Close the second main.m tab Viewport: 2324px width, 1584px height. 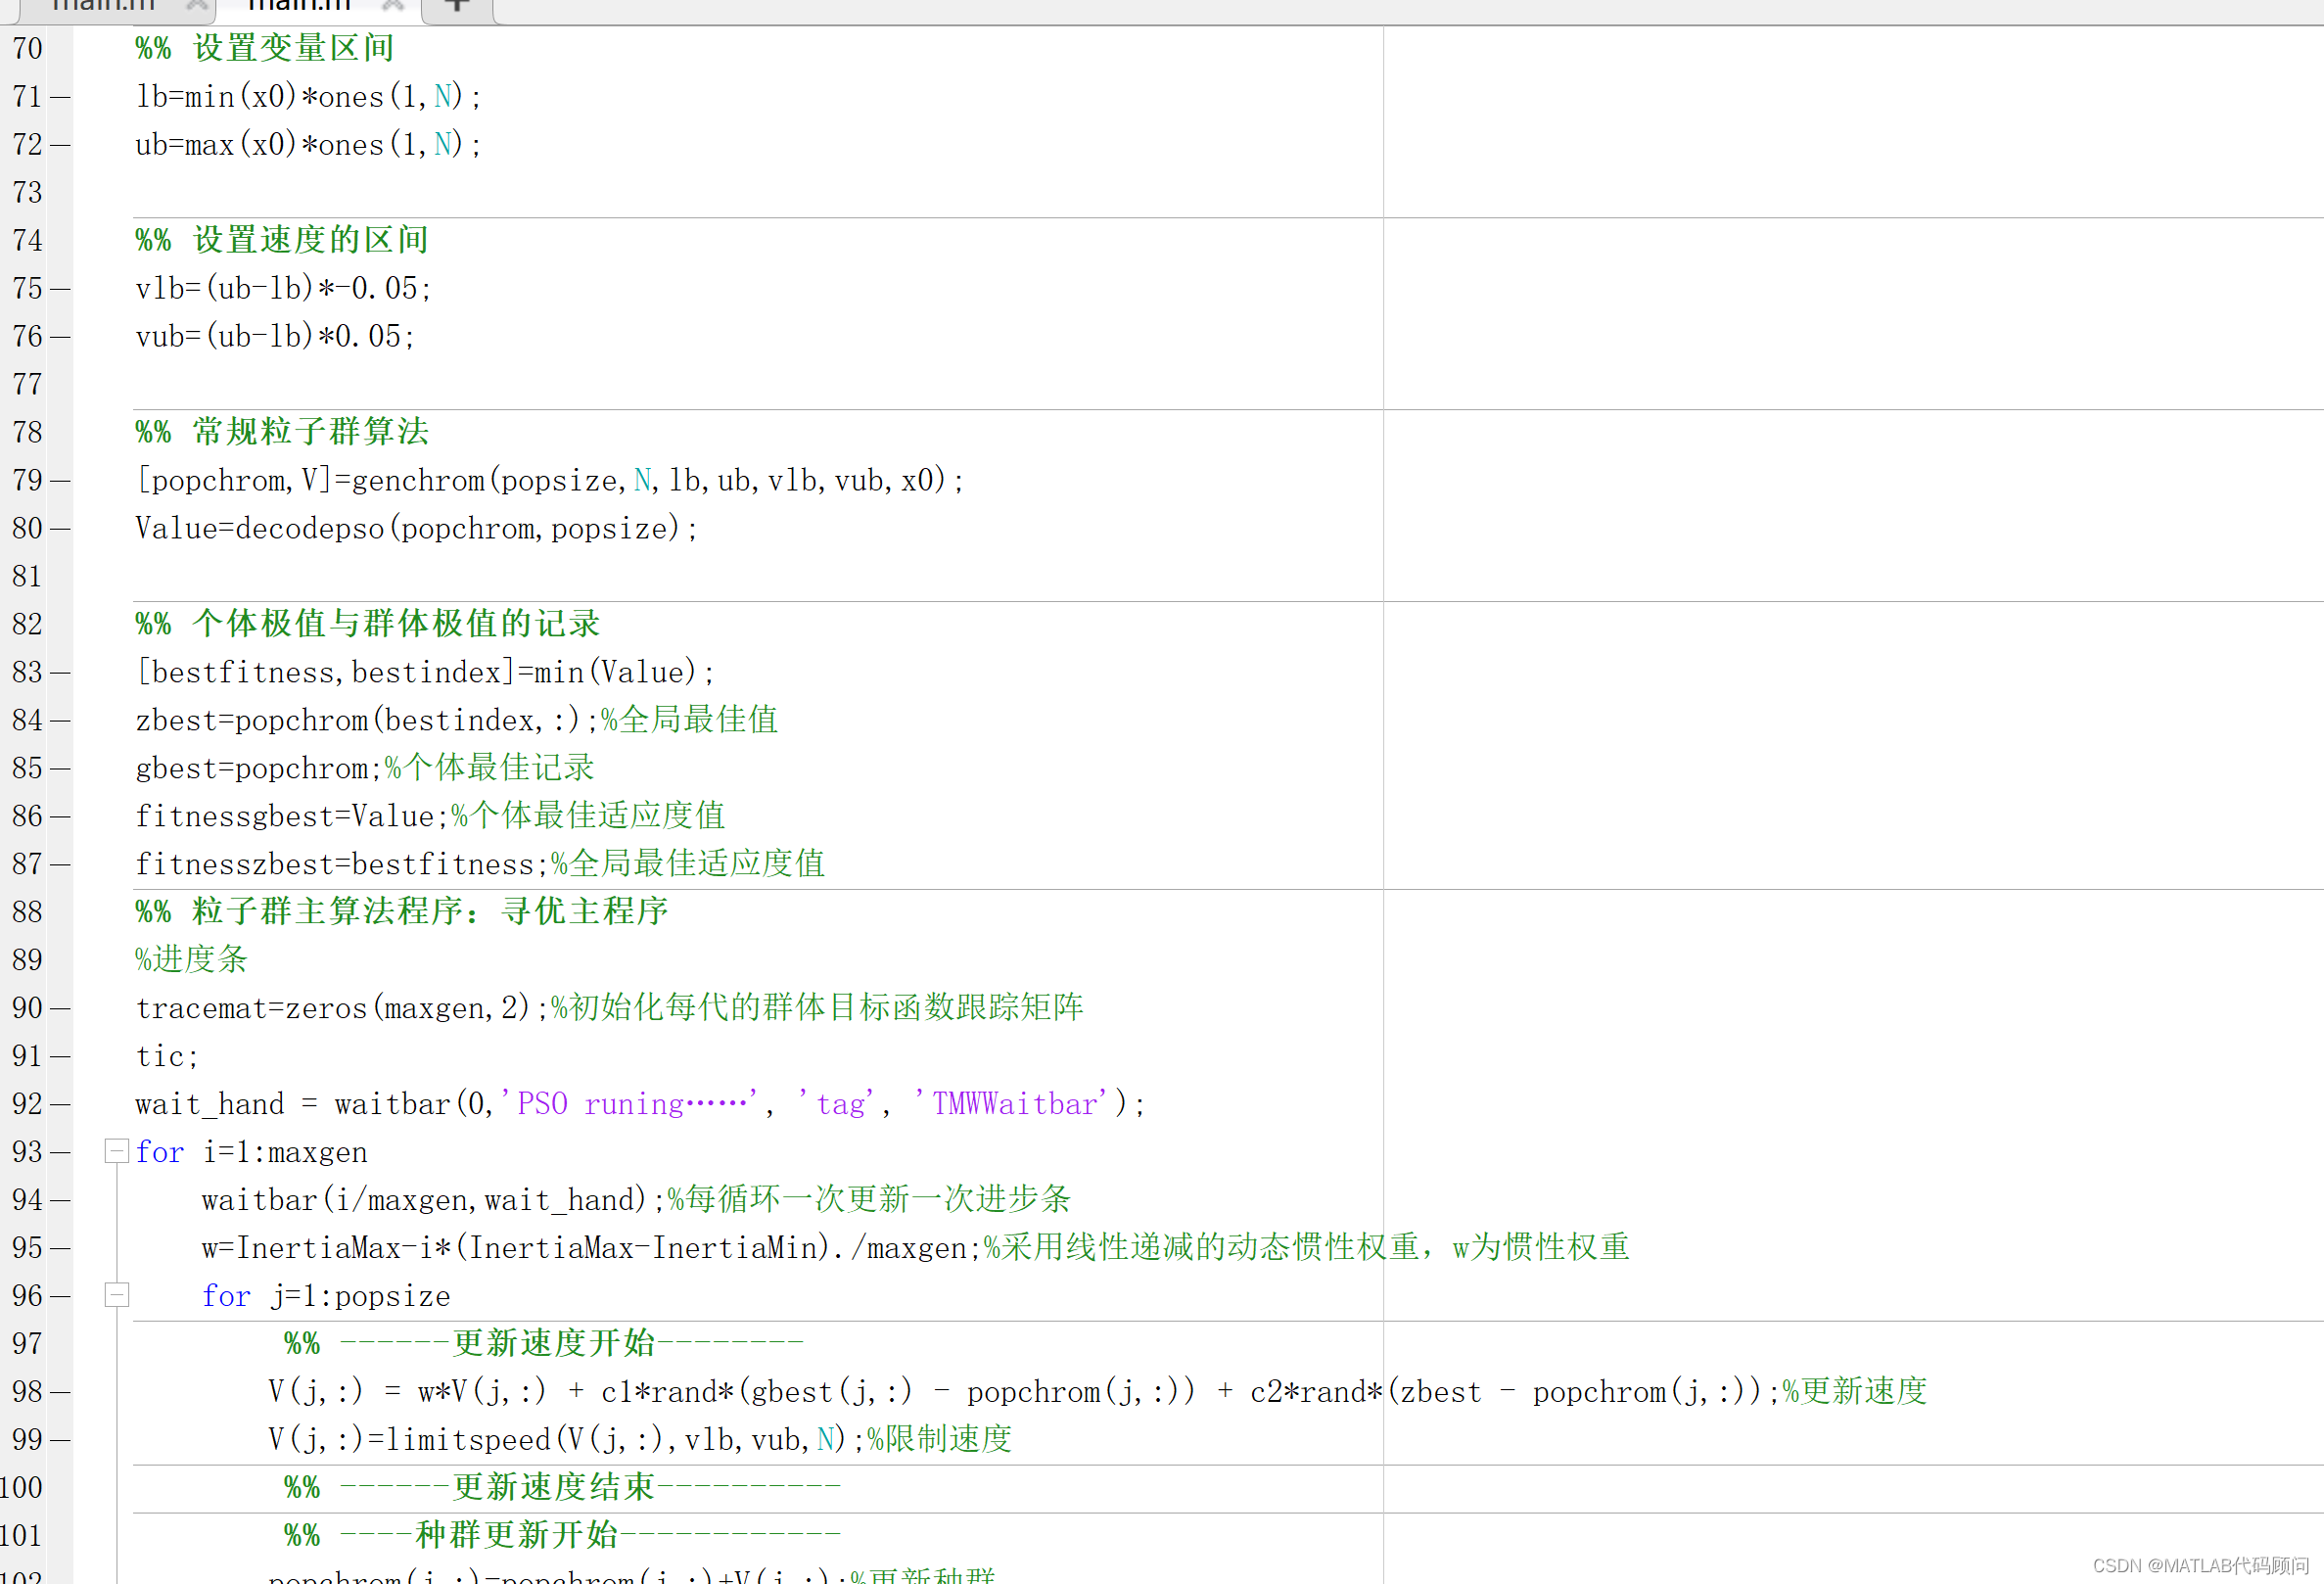pos(391,6)
